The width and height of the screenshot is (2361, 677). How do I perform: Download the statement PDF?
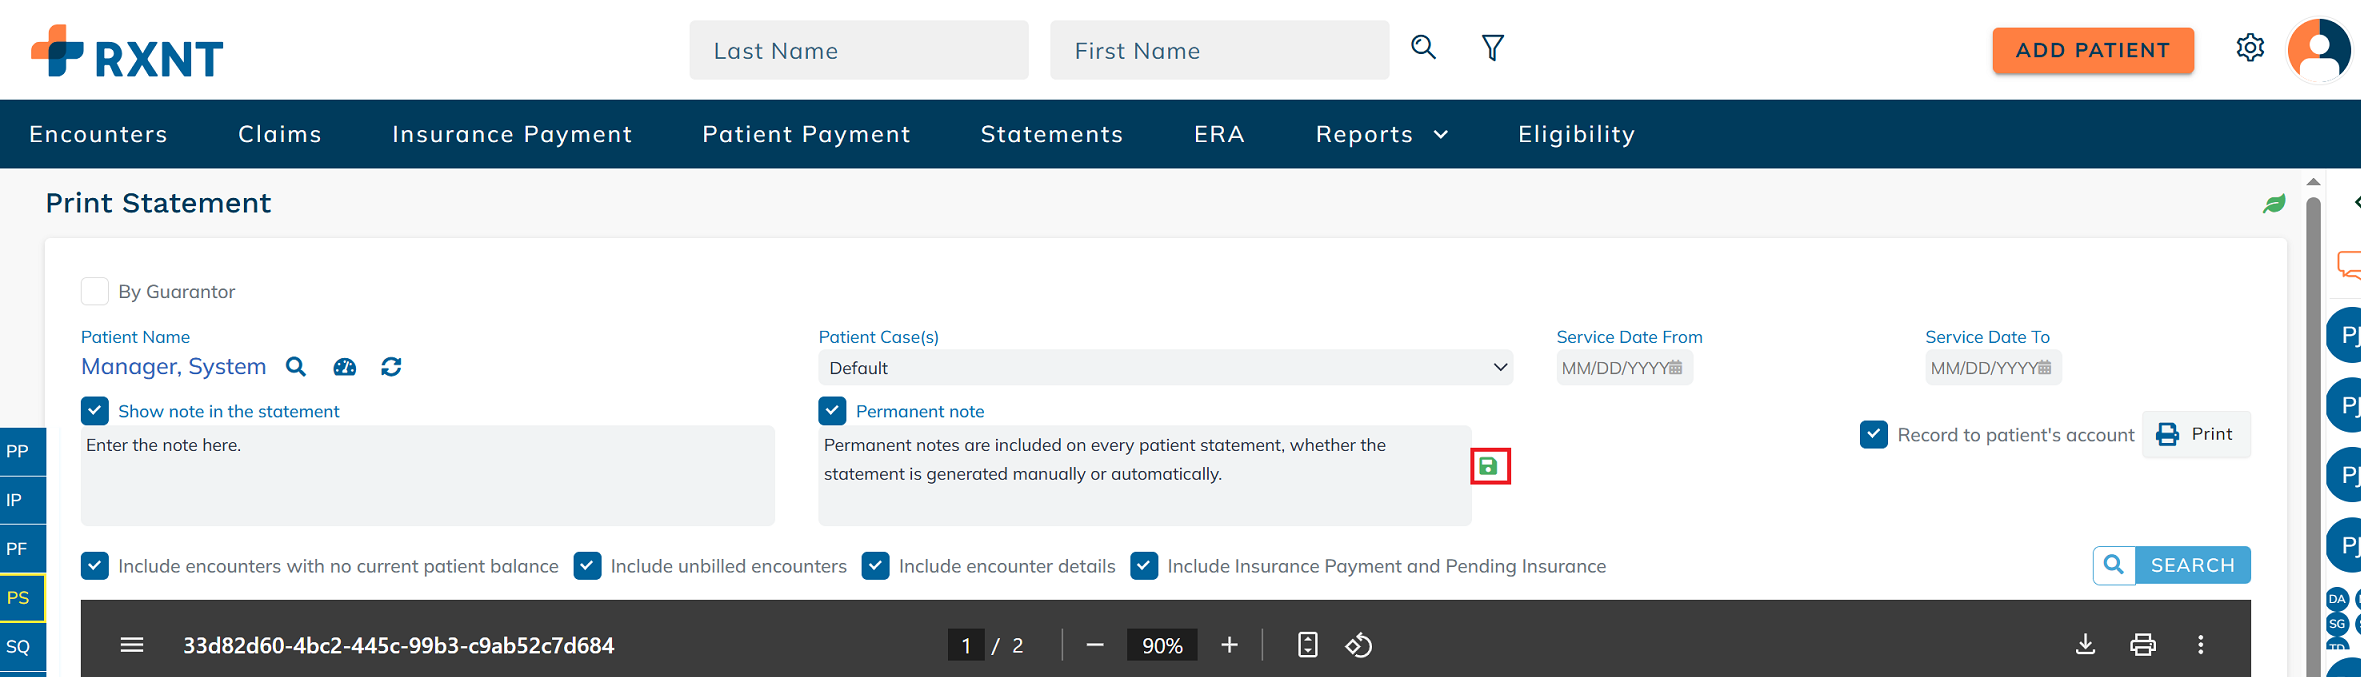coord(2085,645)
